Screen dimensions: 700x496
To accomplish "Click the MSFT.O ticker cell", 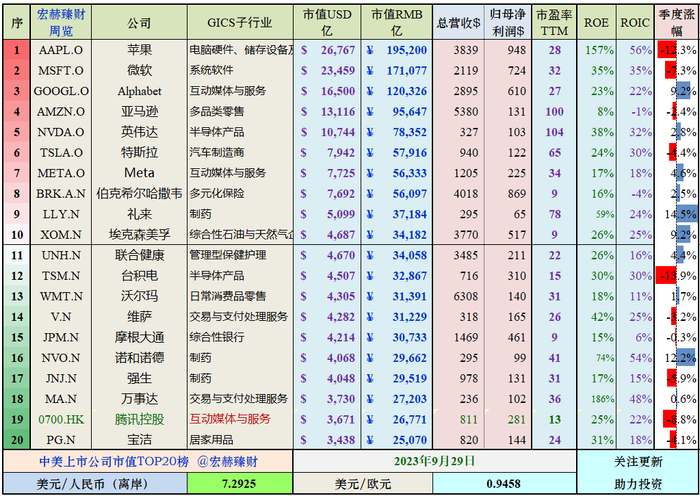I will (61, 71).
